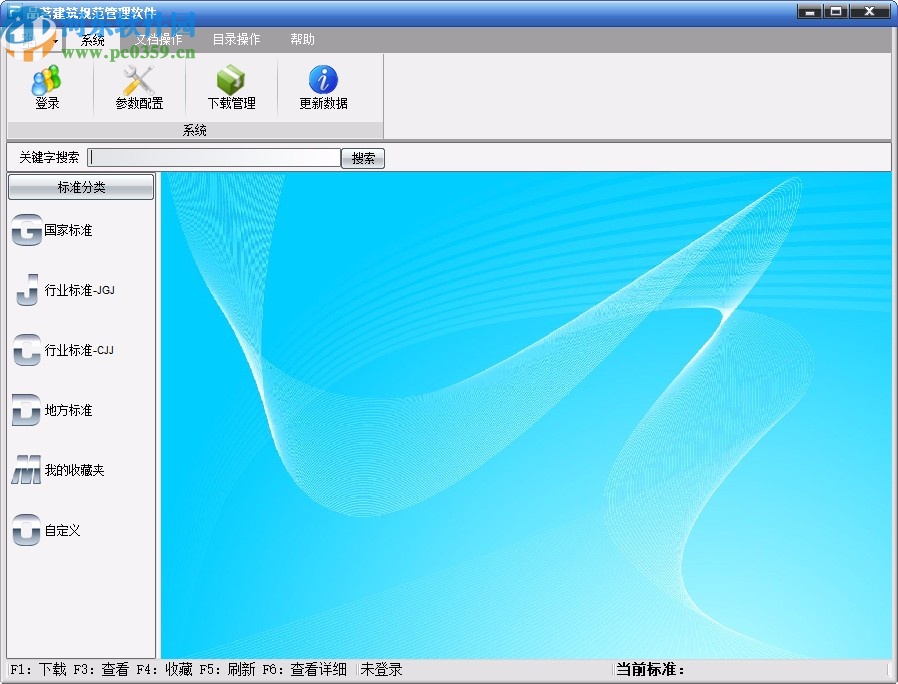This screenshot has width=898, height=684.
Task: Open the 我的收藏夹 M icon
Action: pos(26,470)
